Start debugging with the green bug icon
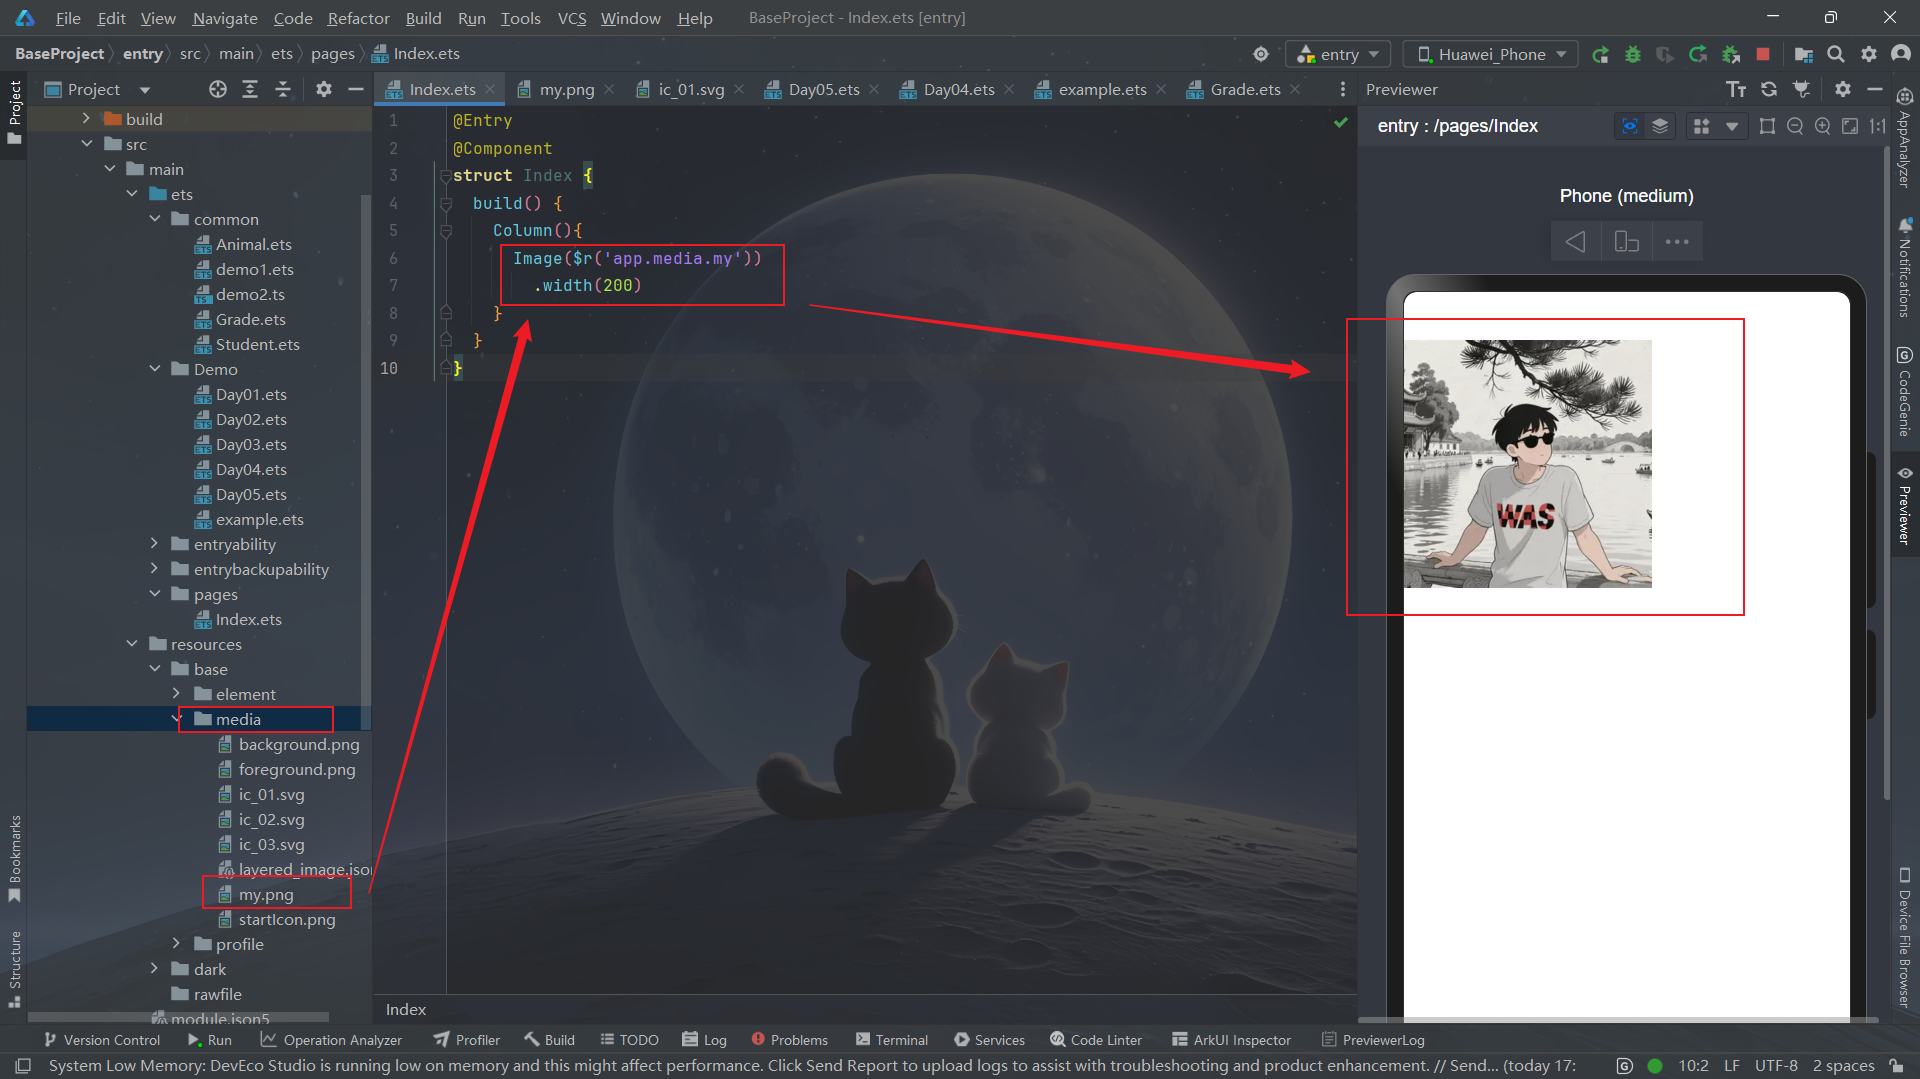 point(1633,54)
